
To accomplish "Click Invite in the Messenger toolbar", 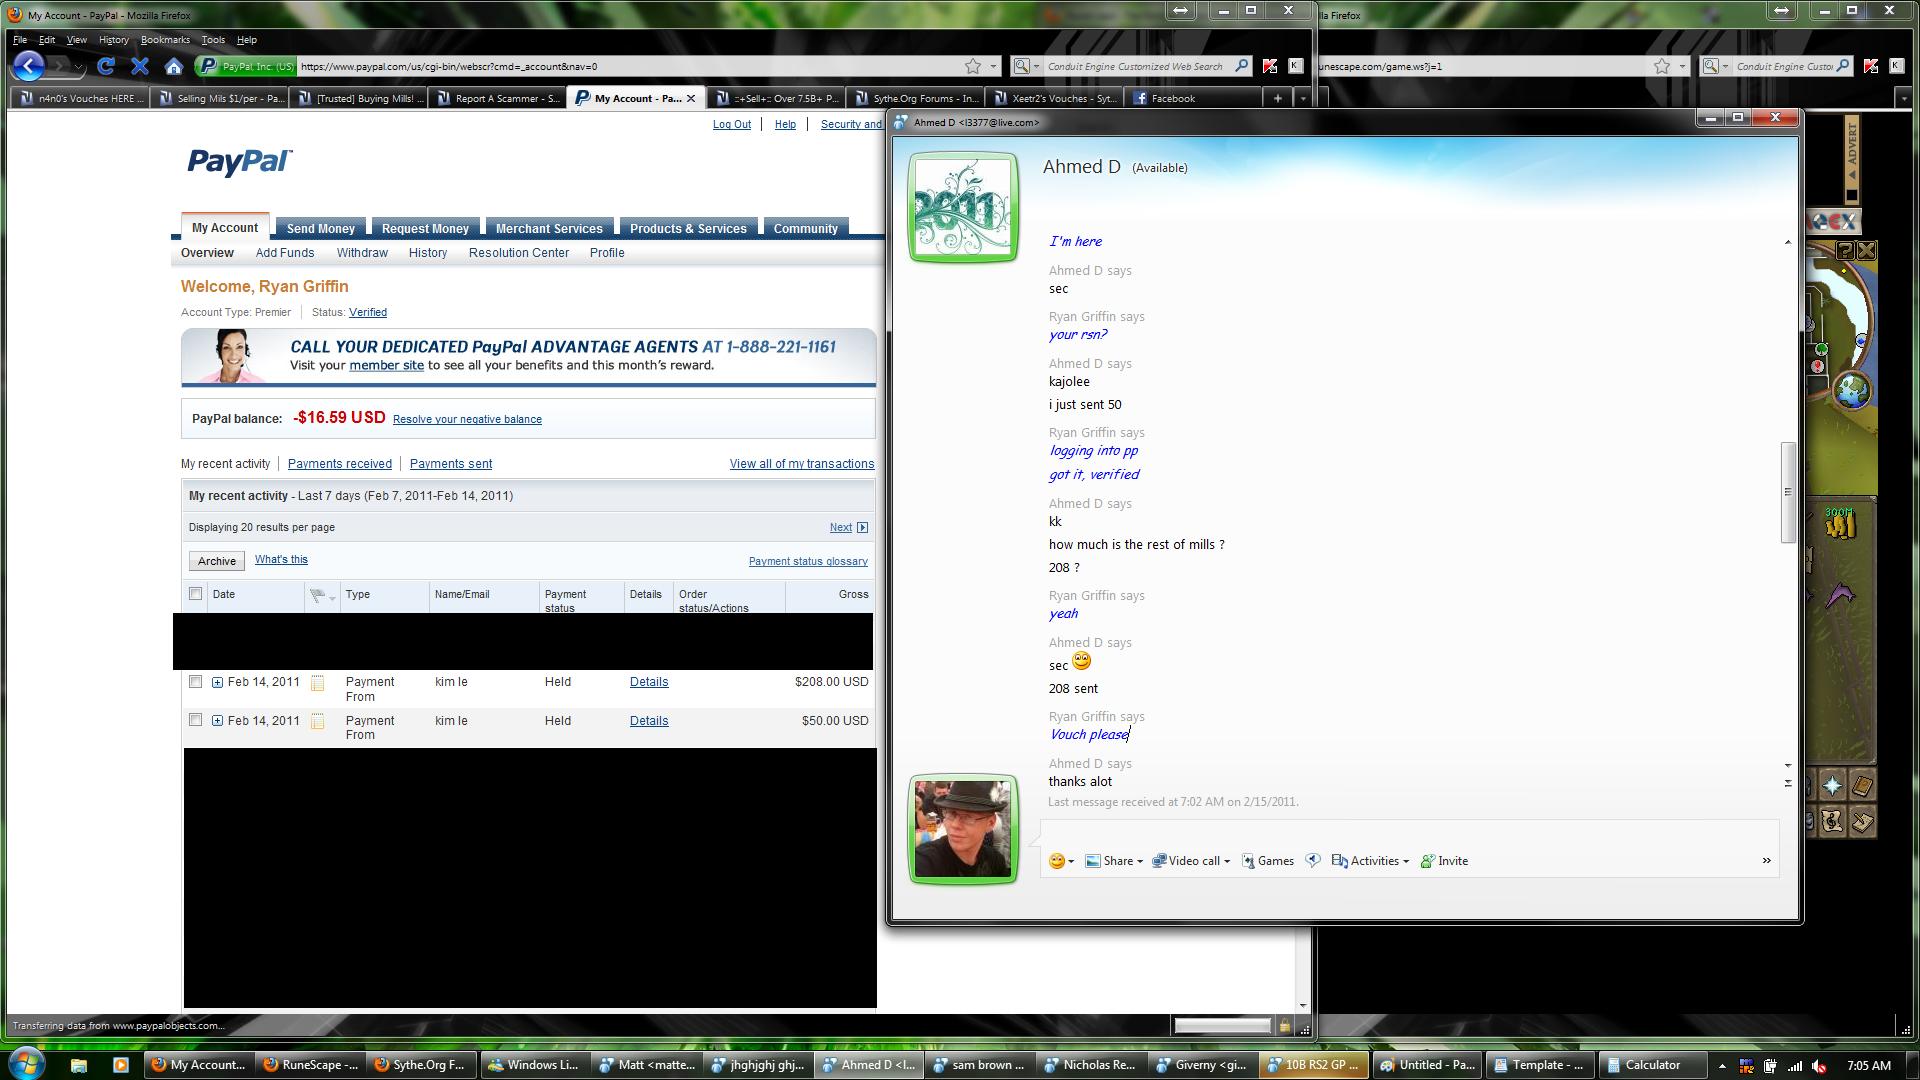I will pyautogui.click(x=1444, y=861).
